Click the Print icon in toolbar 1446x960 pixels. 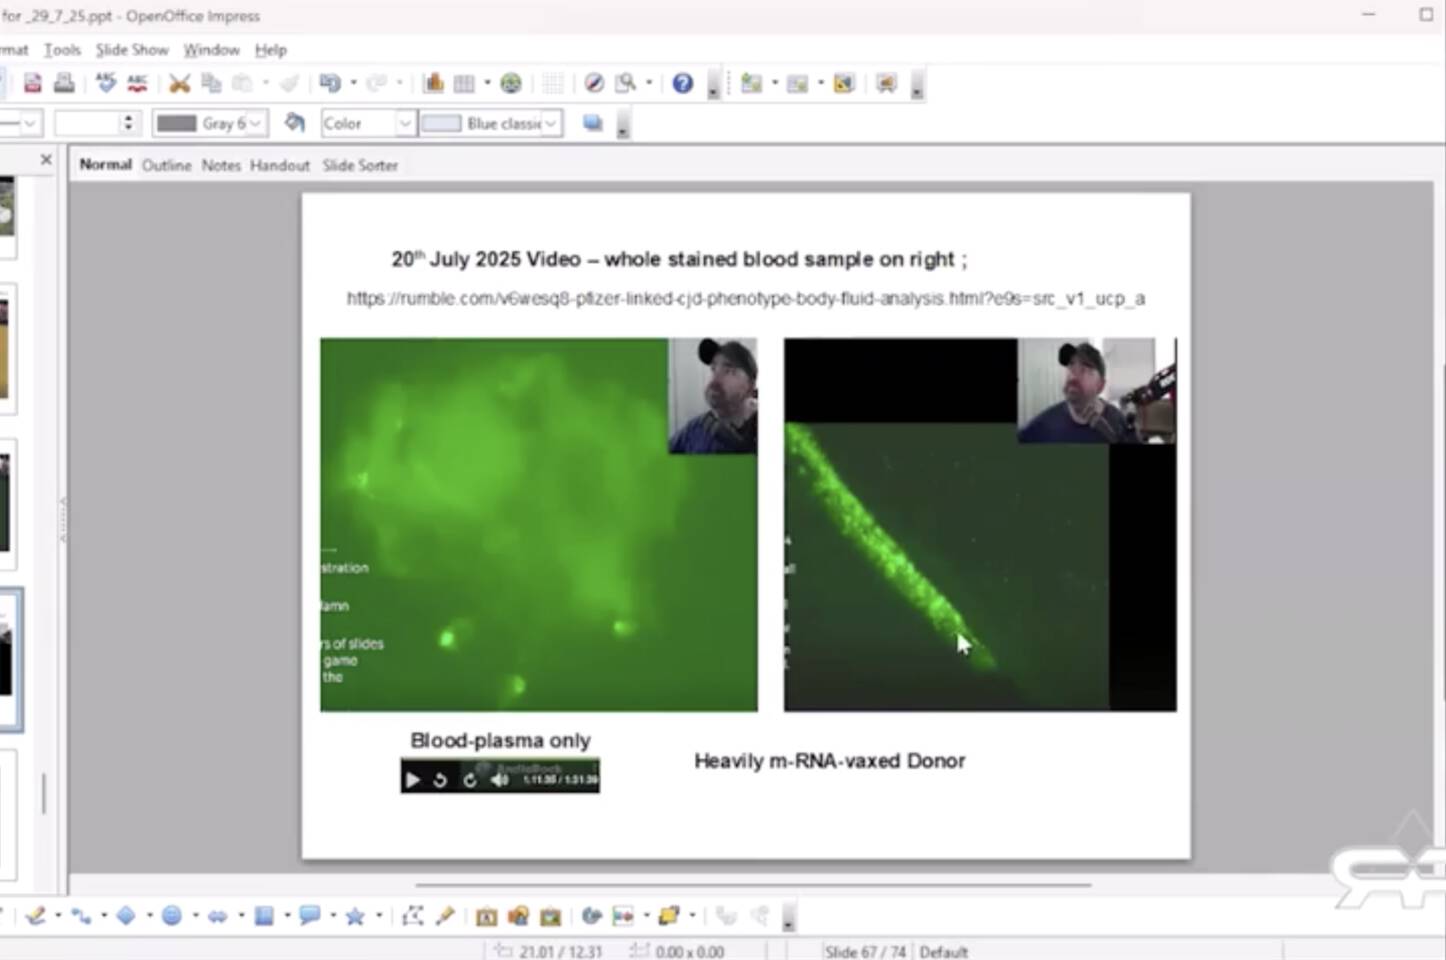tap(64, 83)
